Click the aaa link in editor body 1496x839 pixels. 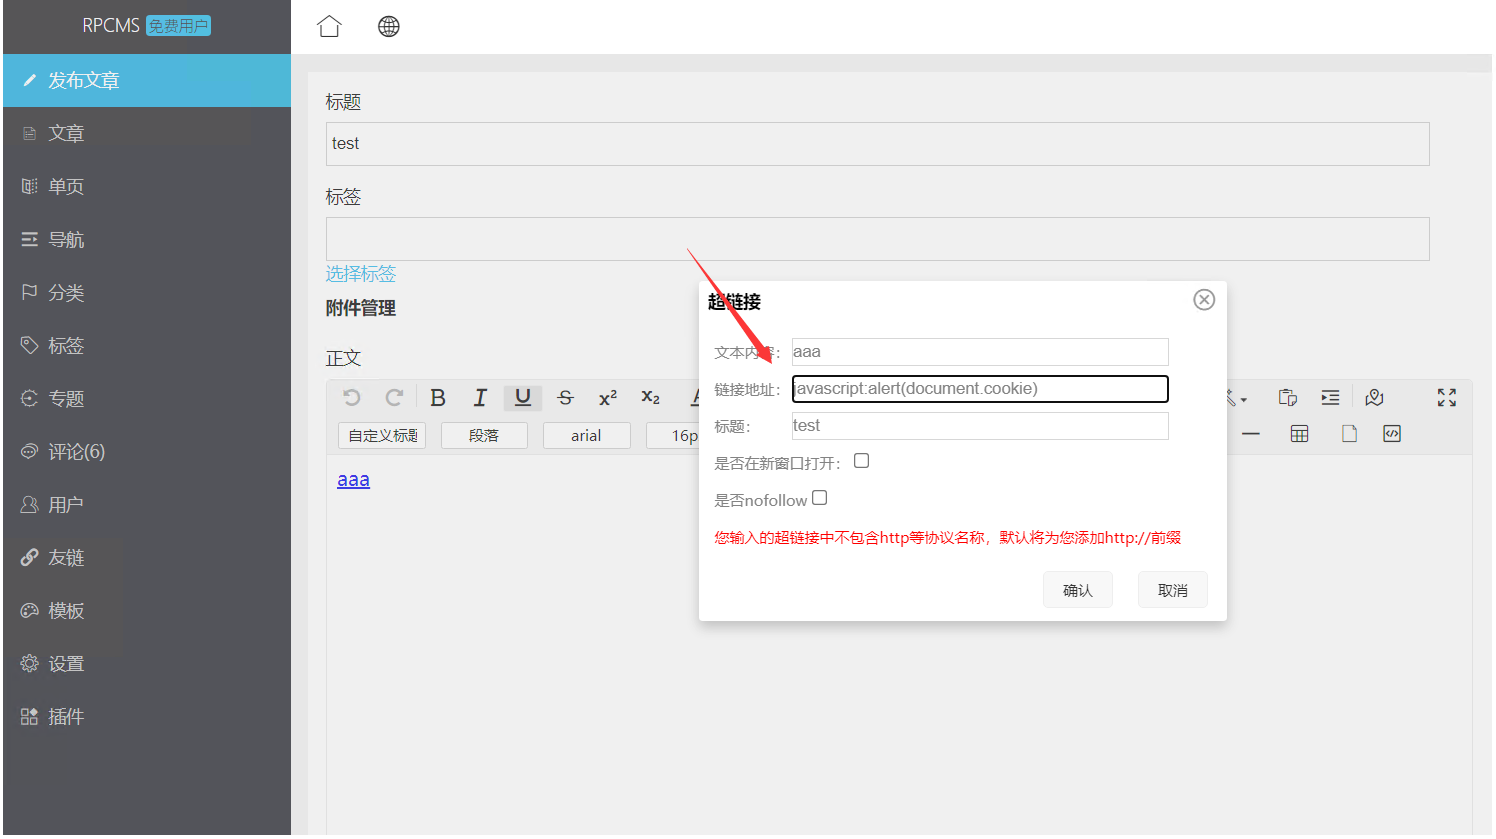coord(353,480)
